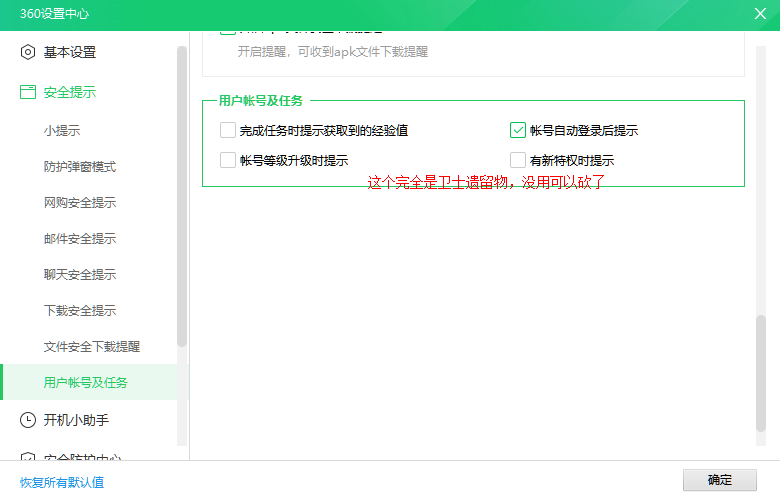Select 邮件安全提示 in sidebar
Screen dimensions: 780x500
click(x=80, y=238)
